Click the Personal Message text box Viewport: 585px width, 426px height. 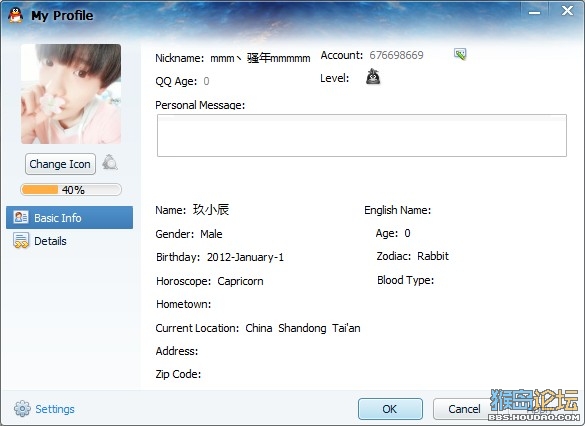362,135
